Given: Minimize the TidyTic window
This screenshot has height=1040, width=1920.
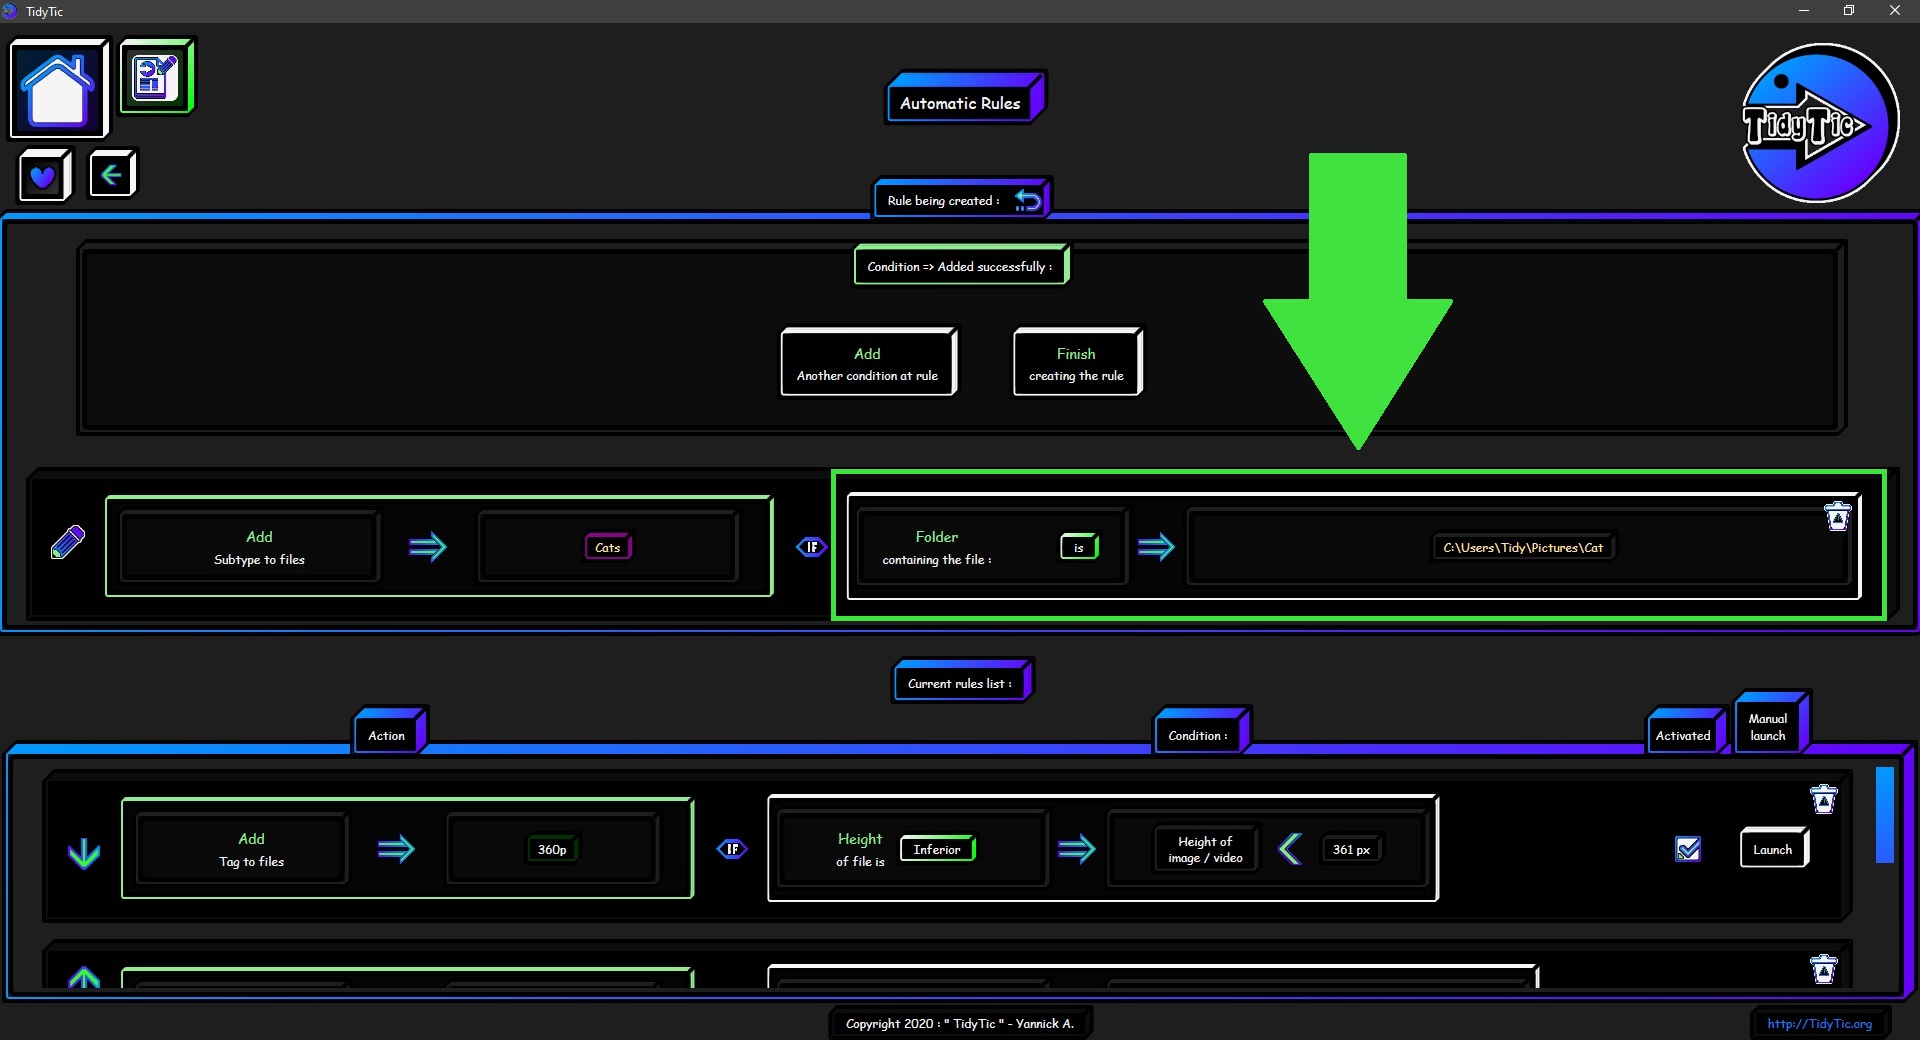Looking at the screenshot, I should coord(1804,11).
